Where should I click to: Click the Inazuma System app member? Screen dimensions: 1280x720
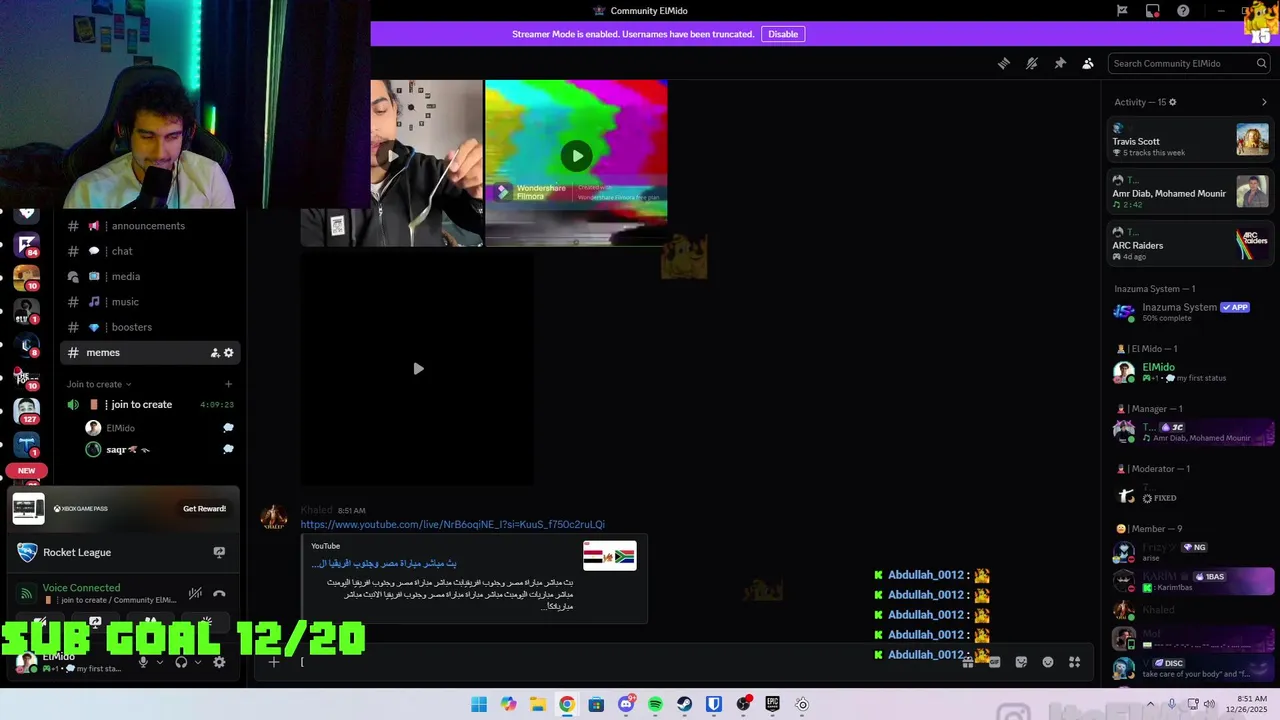pos(1190,312)
